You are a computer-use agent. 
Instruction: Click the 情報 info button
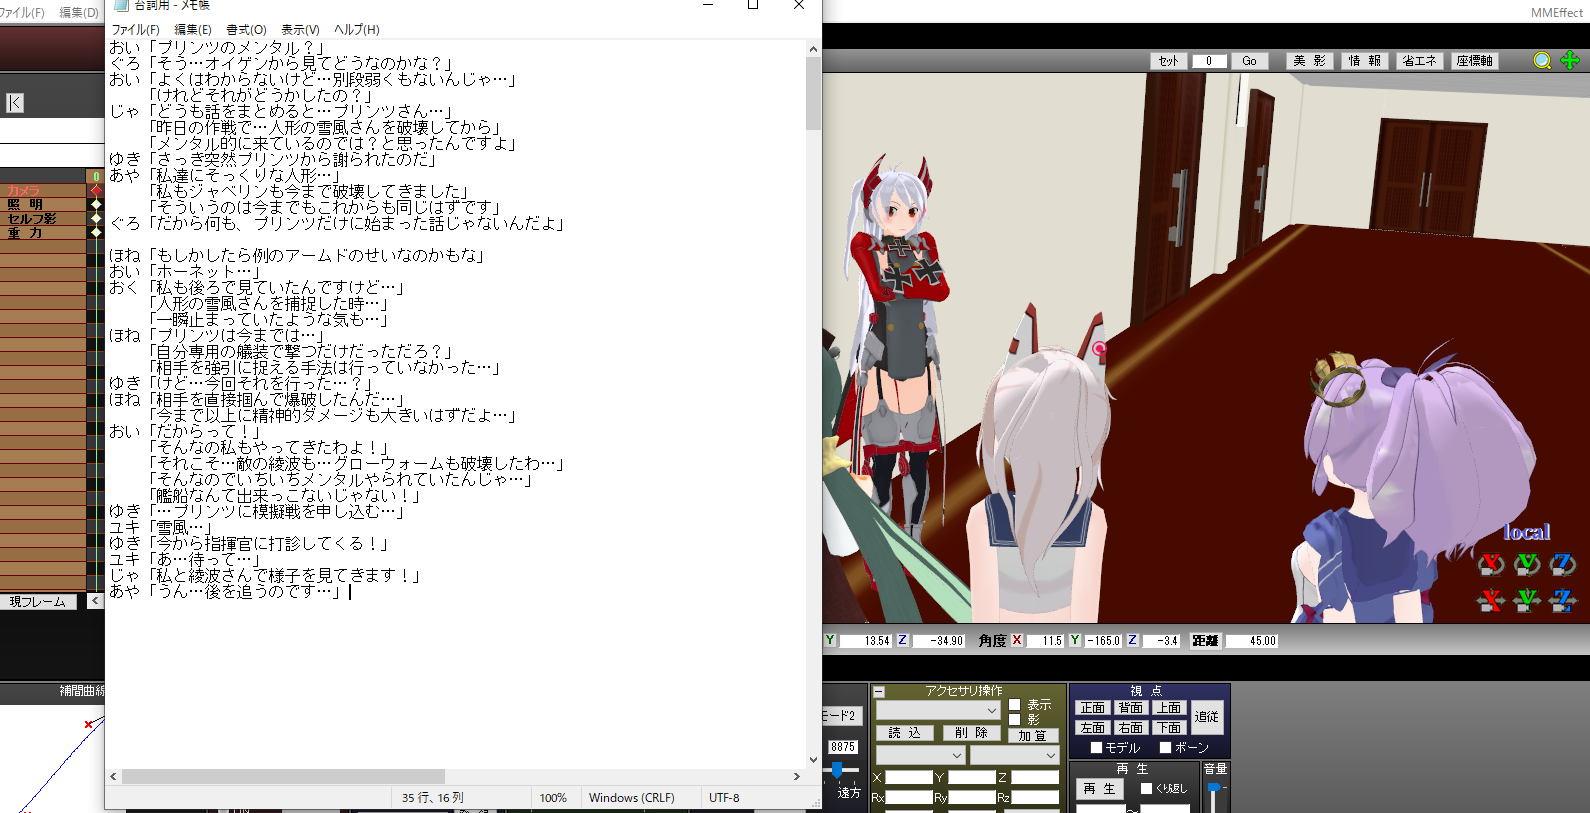[1365, 61]
